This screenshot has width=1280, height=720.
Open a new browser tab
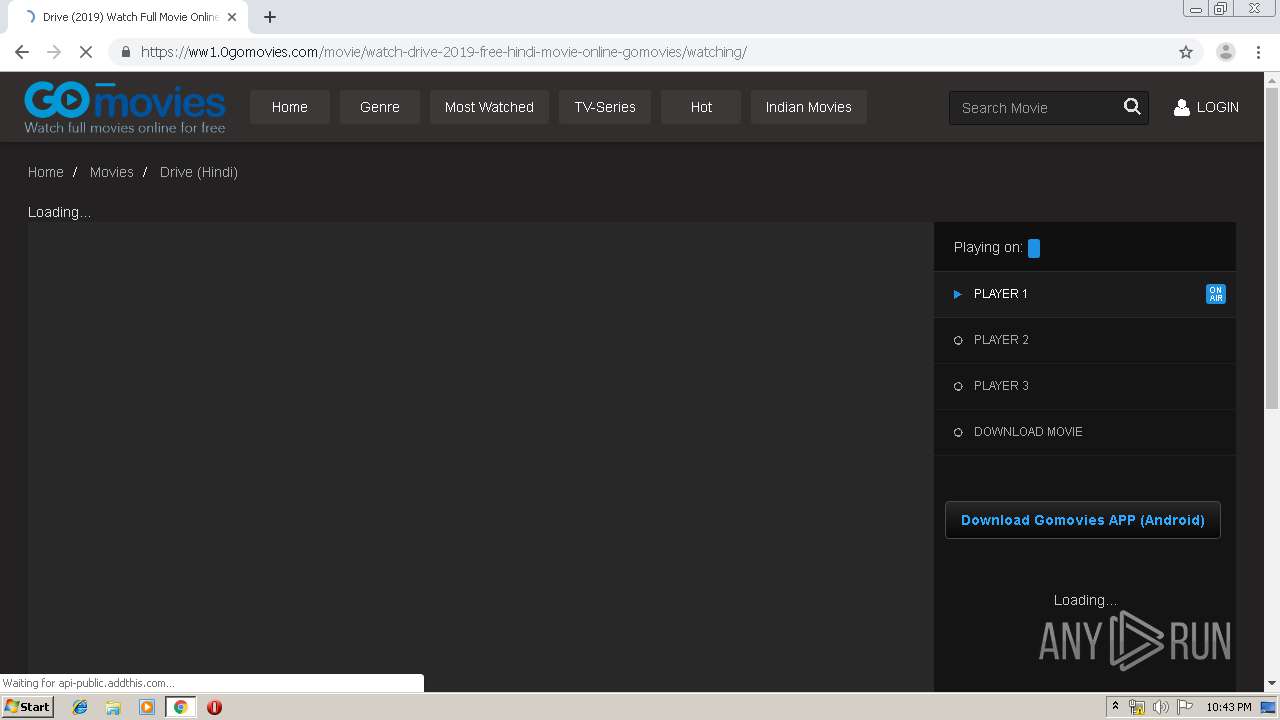pyautogui.click(x=269, y=17)
